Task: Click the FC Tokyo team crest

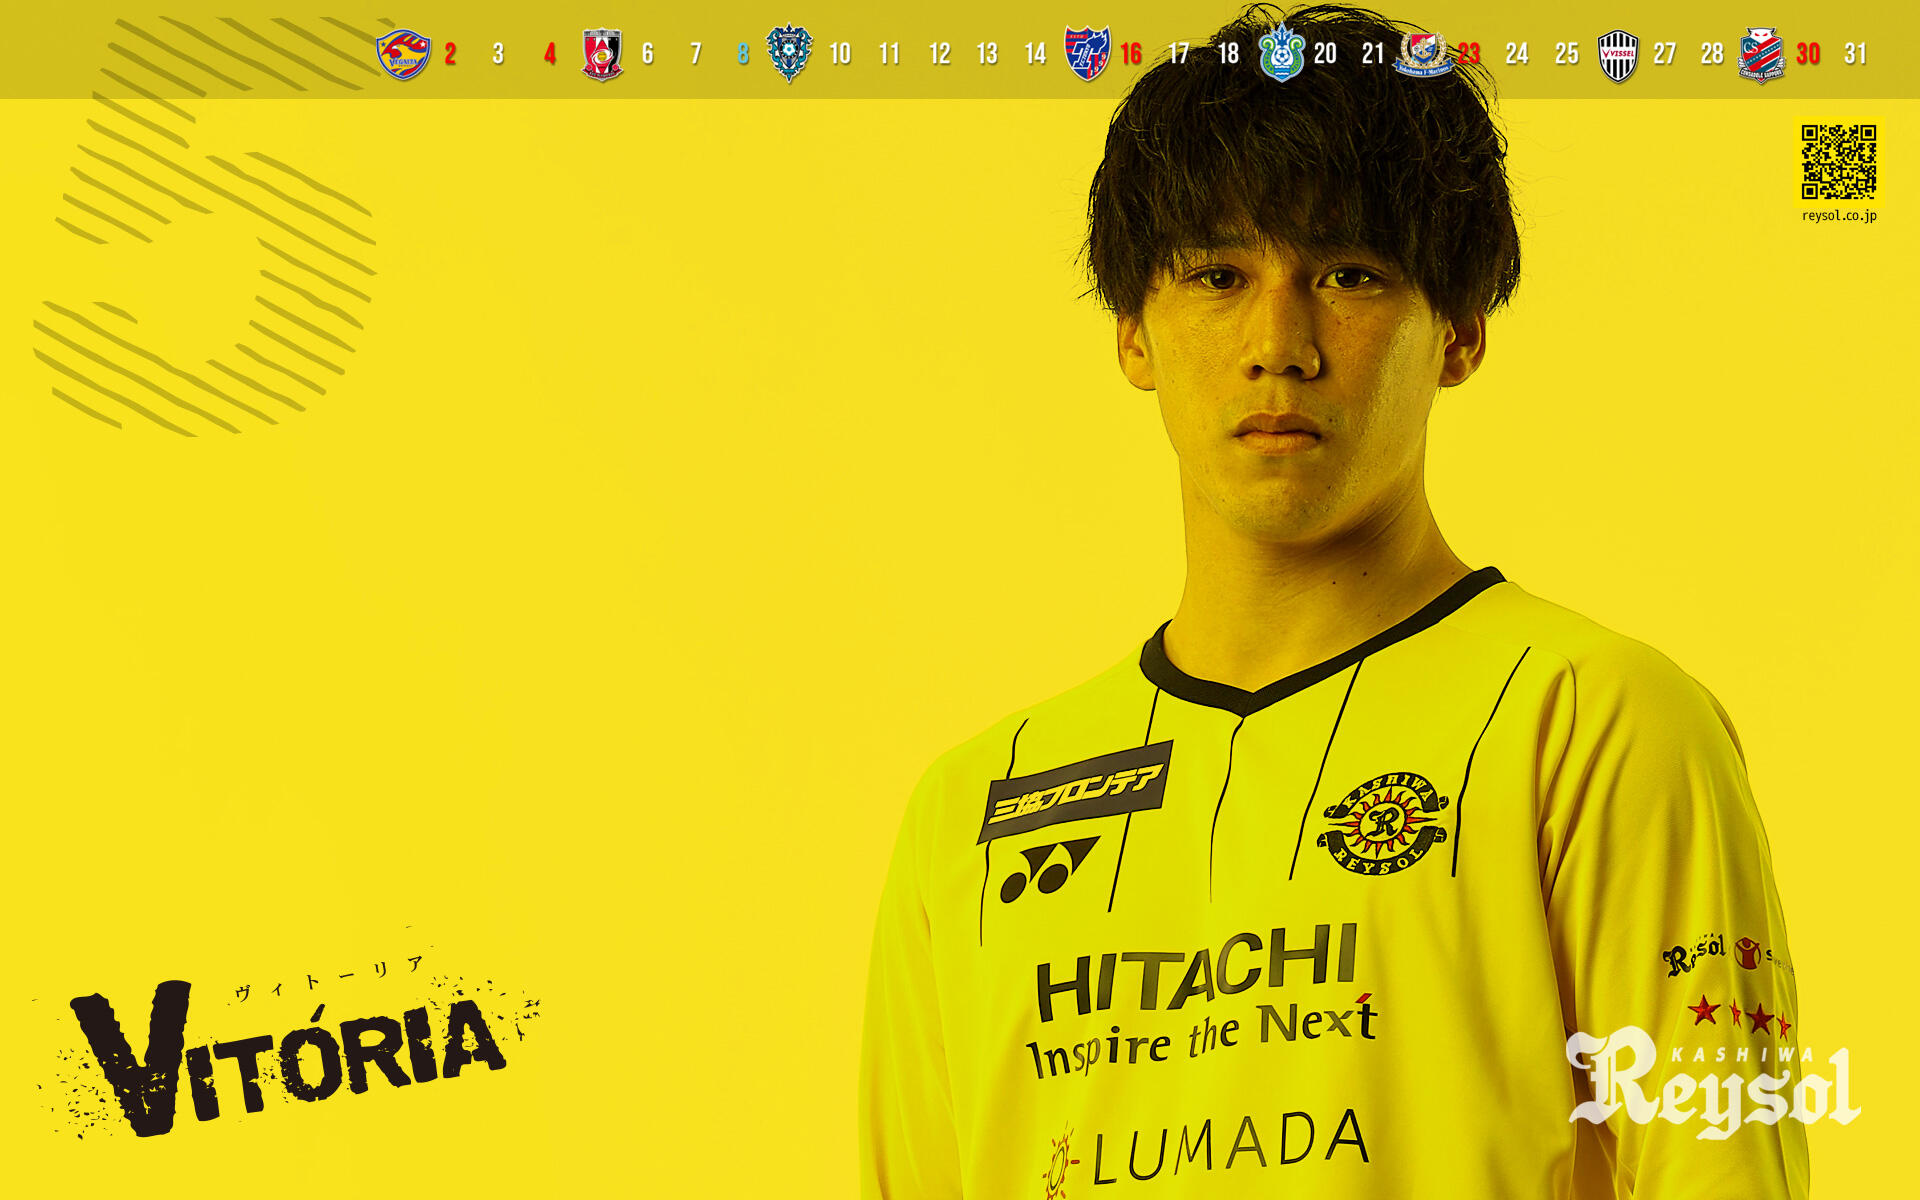Action: coord(1087,53)
